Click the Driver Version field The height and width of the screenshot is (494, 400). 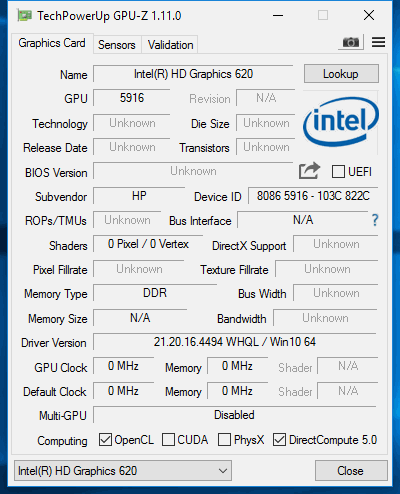tap(235, 342)
